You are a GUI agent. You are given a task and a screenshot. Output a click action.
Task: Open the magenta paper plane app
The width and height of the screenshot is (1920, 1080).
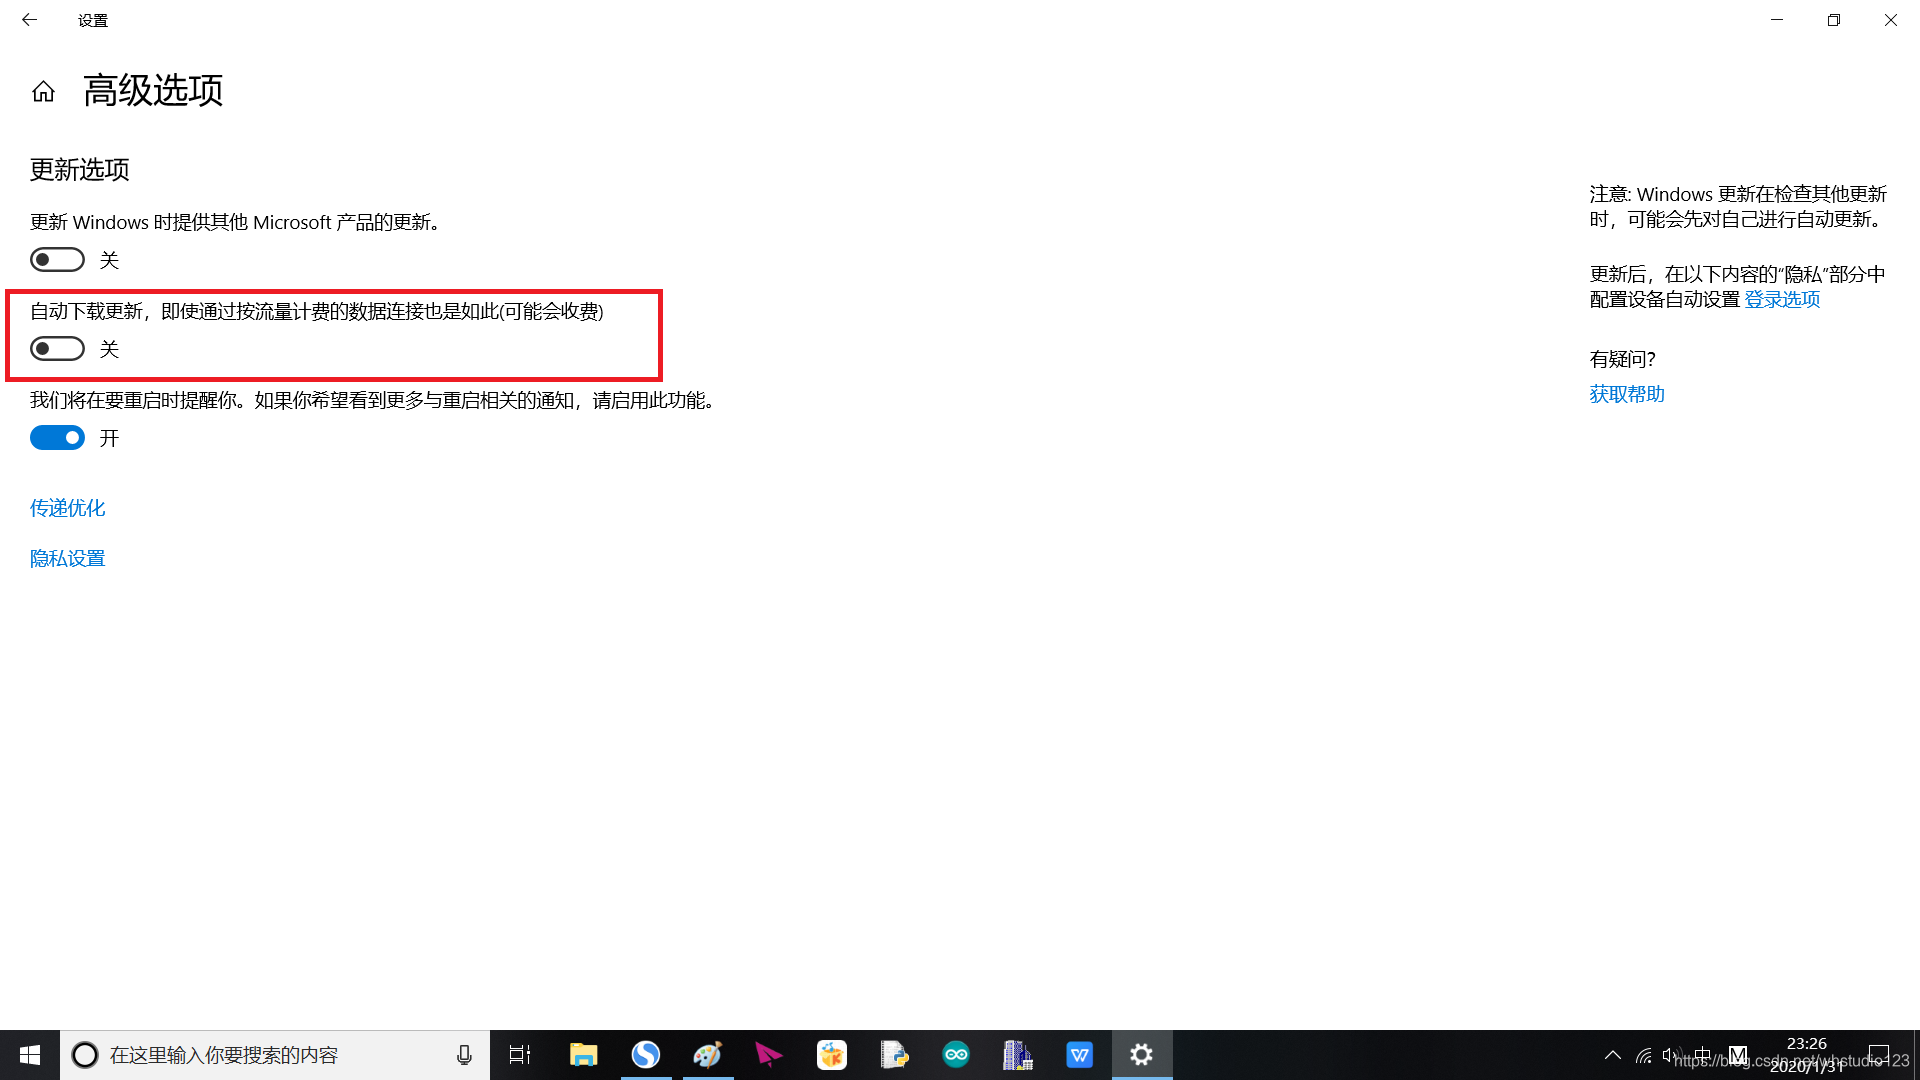tap(769, 1055)
